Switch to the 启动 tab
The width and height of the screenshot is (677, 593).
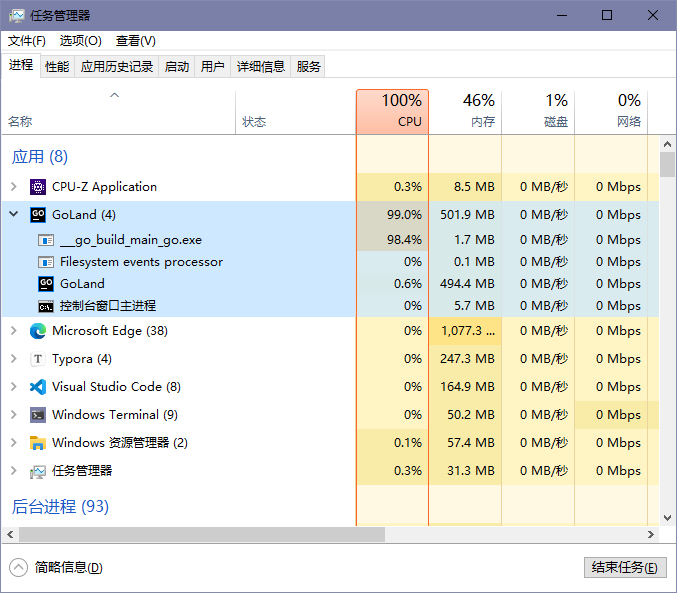(x=177, y=67)
